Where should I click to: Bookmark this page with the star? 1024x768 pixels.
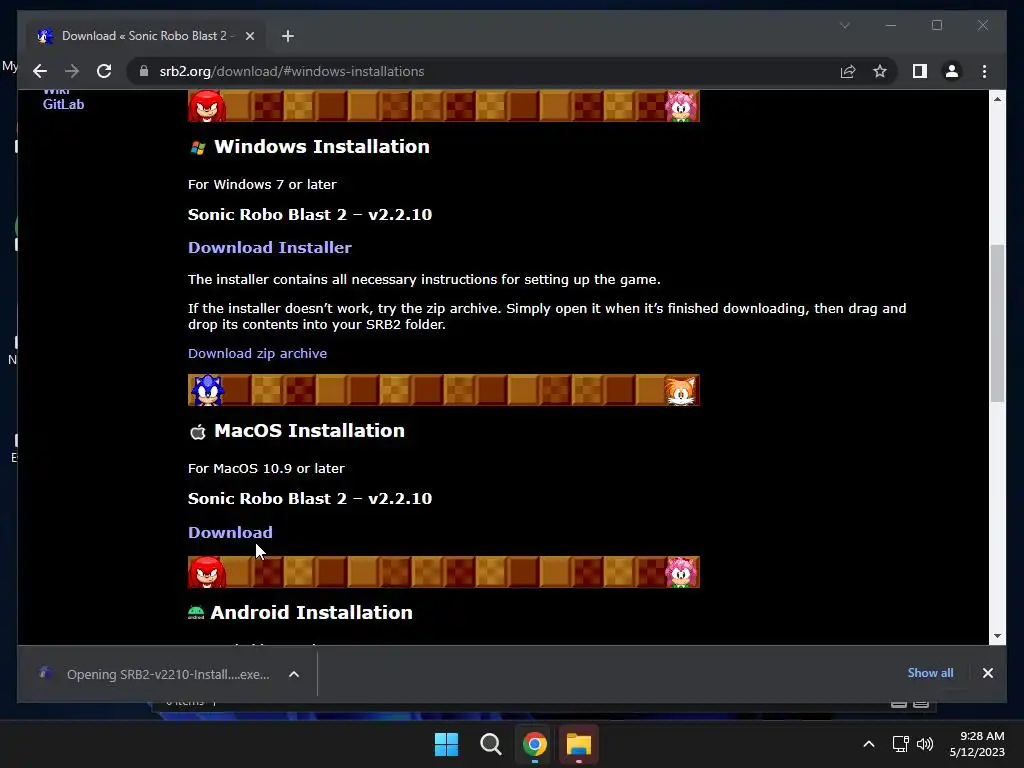click(x=880, y=71)
